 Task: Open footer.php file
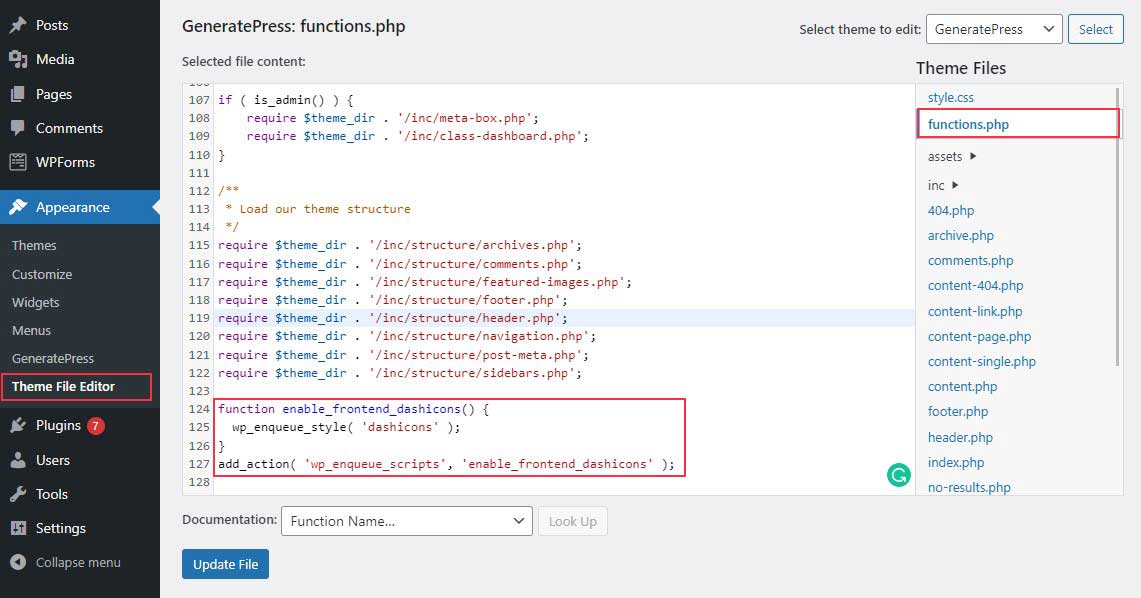click(x=958, y=412)
